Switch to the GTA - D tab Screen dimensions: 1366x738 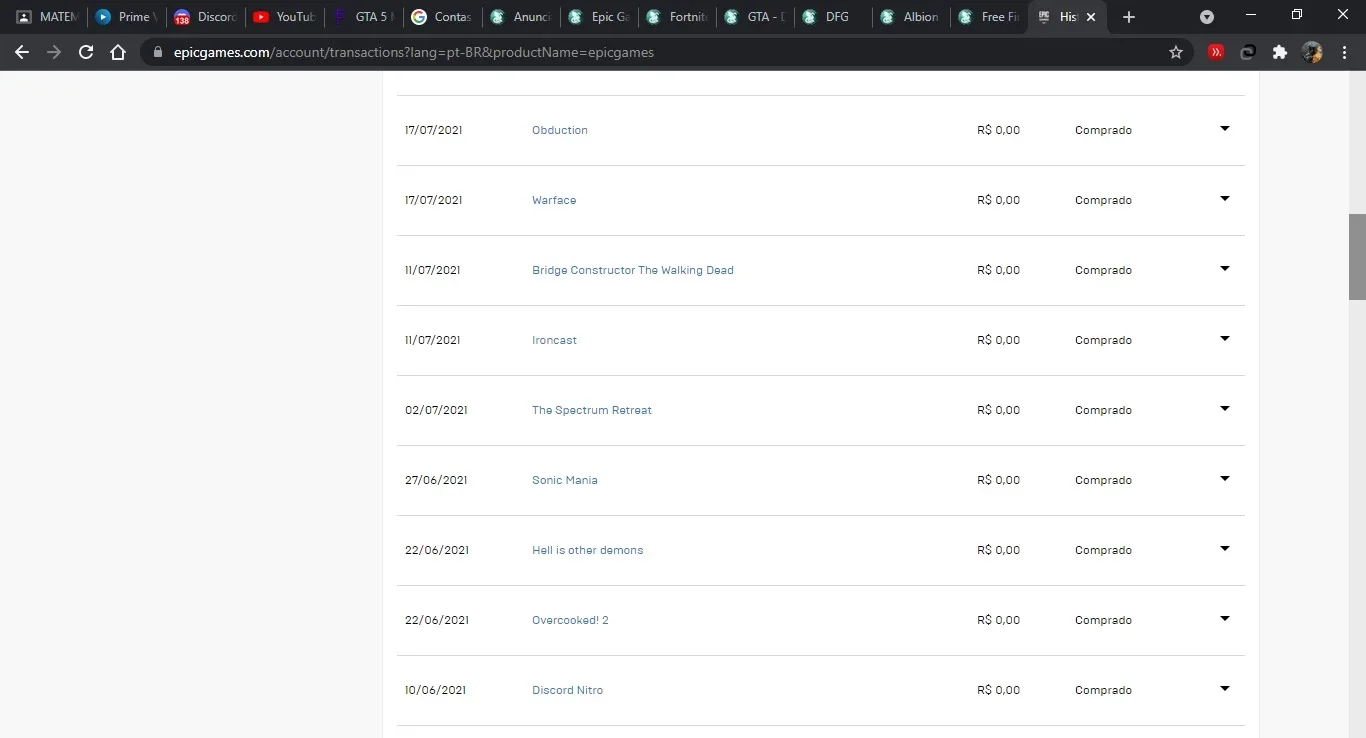[x=754, y=17]
